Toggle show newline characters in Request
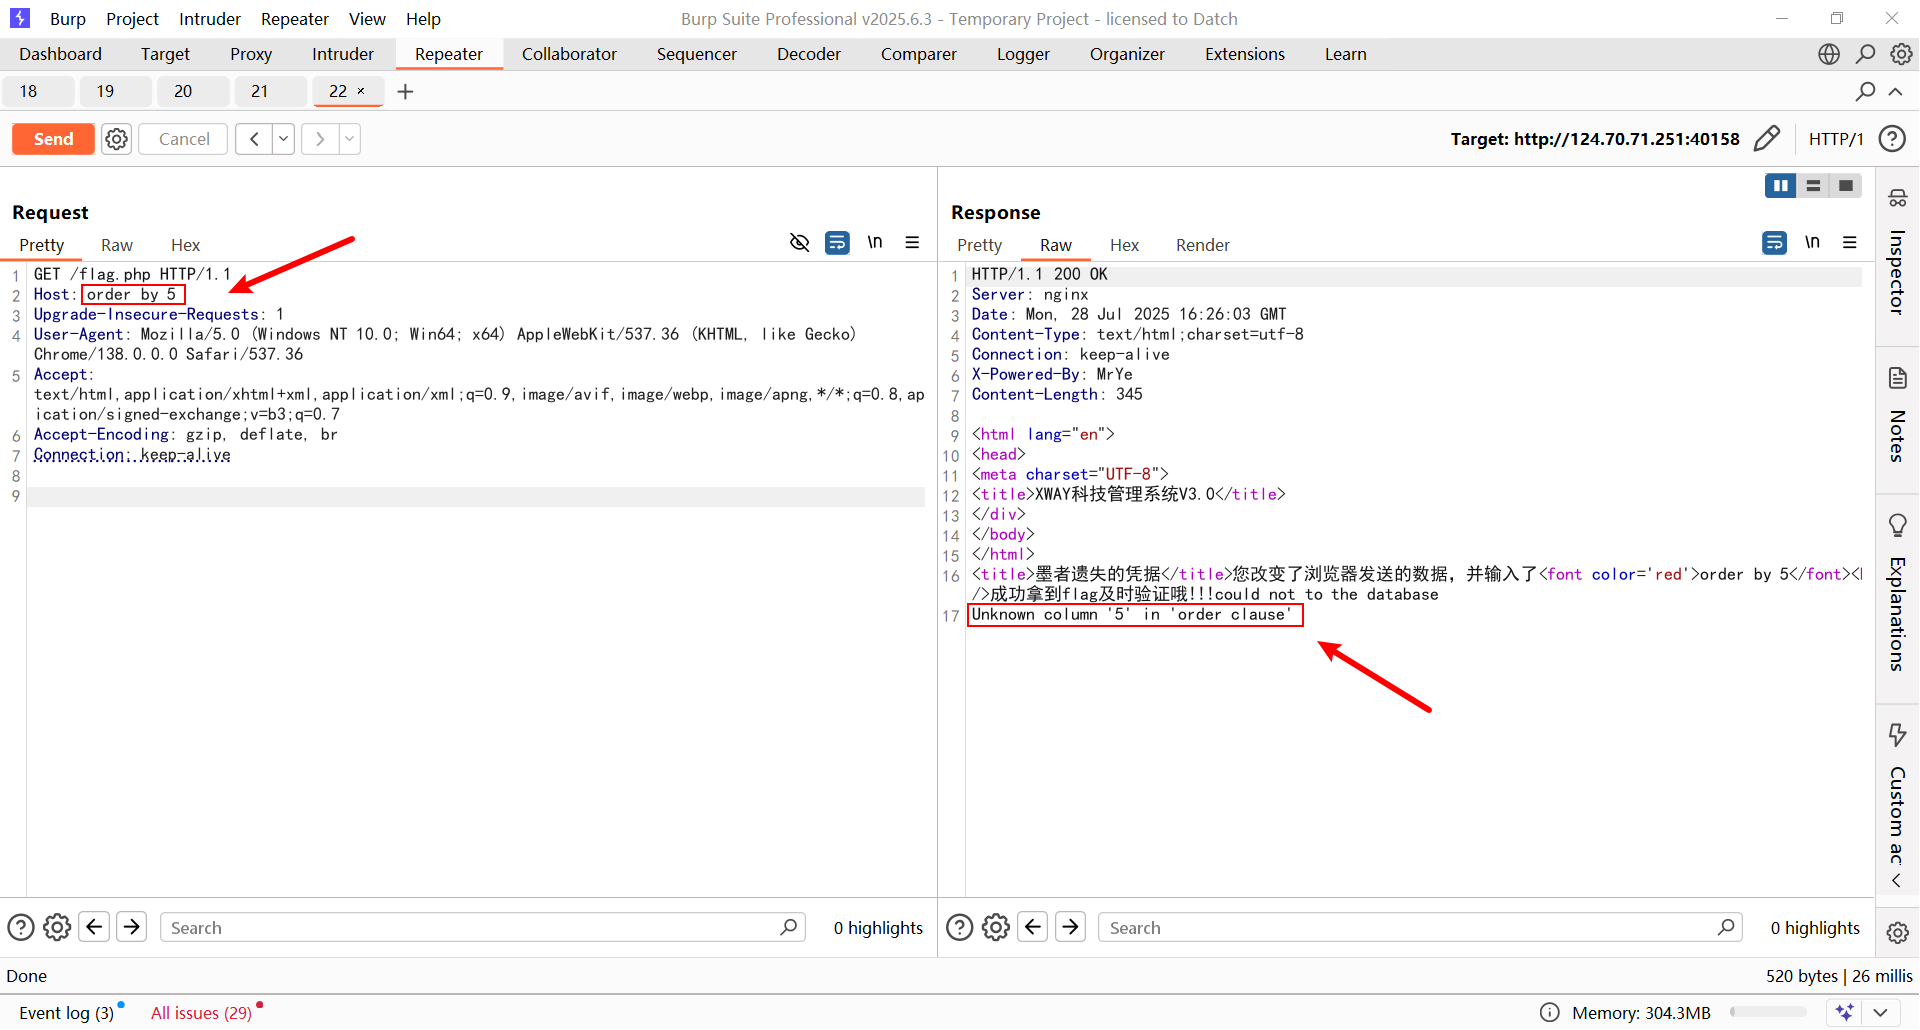Viewport: 1920px width, 1030px height. [x=875, y=242]
